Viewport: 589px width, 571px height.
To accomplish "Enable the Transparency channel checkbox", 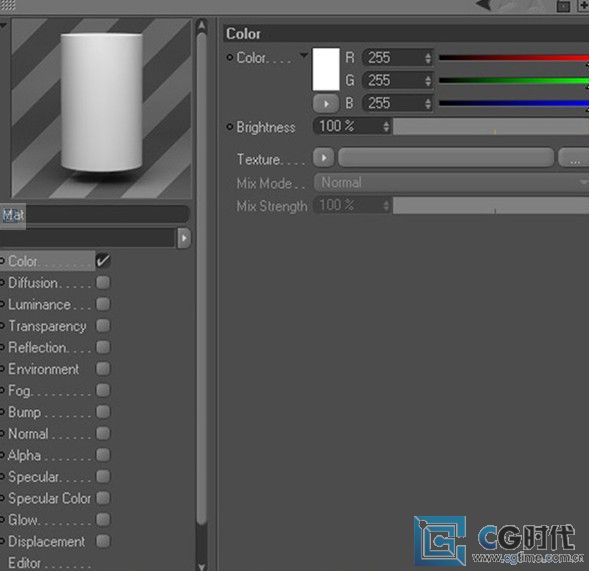I will (103, 325).
